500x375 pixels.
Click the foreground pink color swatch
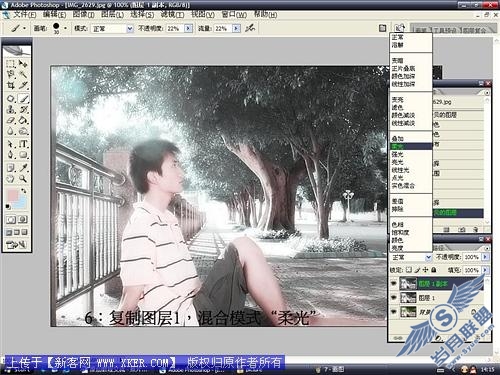pyautogui.click(x=13, y=195)
